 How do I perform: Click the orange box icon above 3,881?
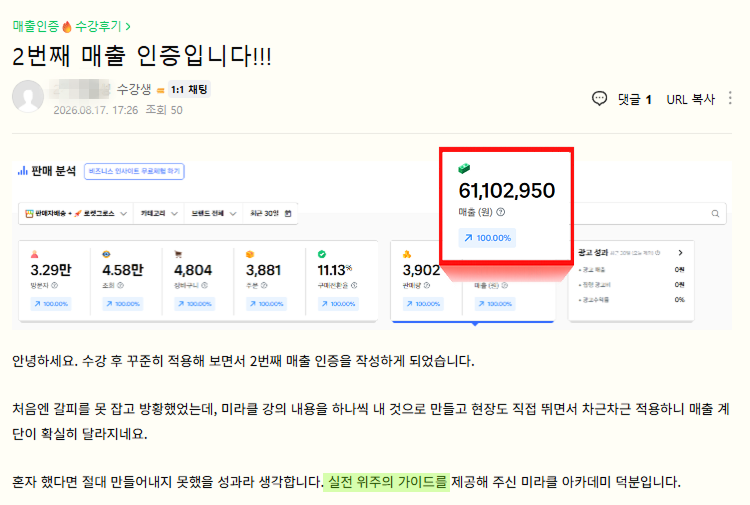click(250, 254)
